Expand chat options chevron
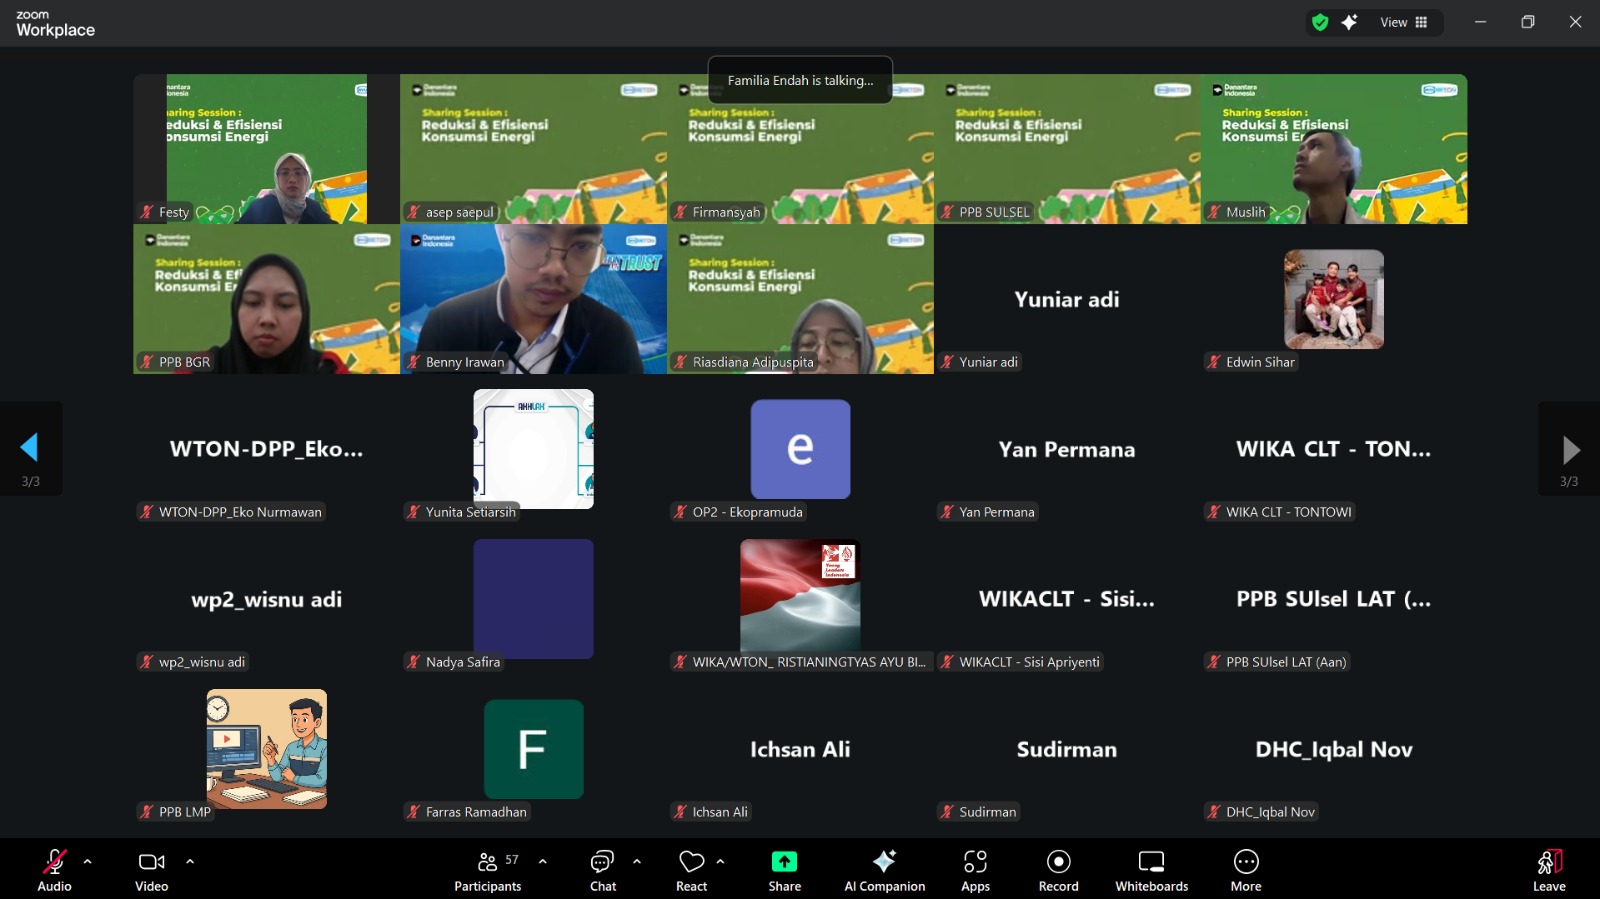This screenshot has width=1600, height=899. [637, 861]
